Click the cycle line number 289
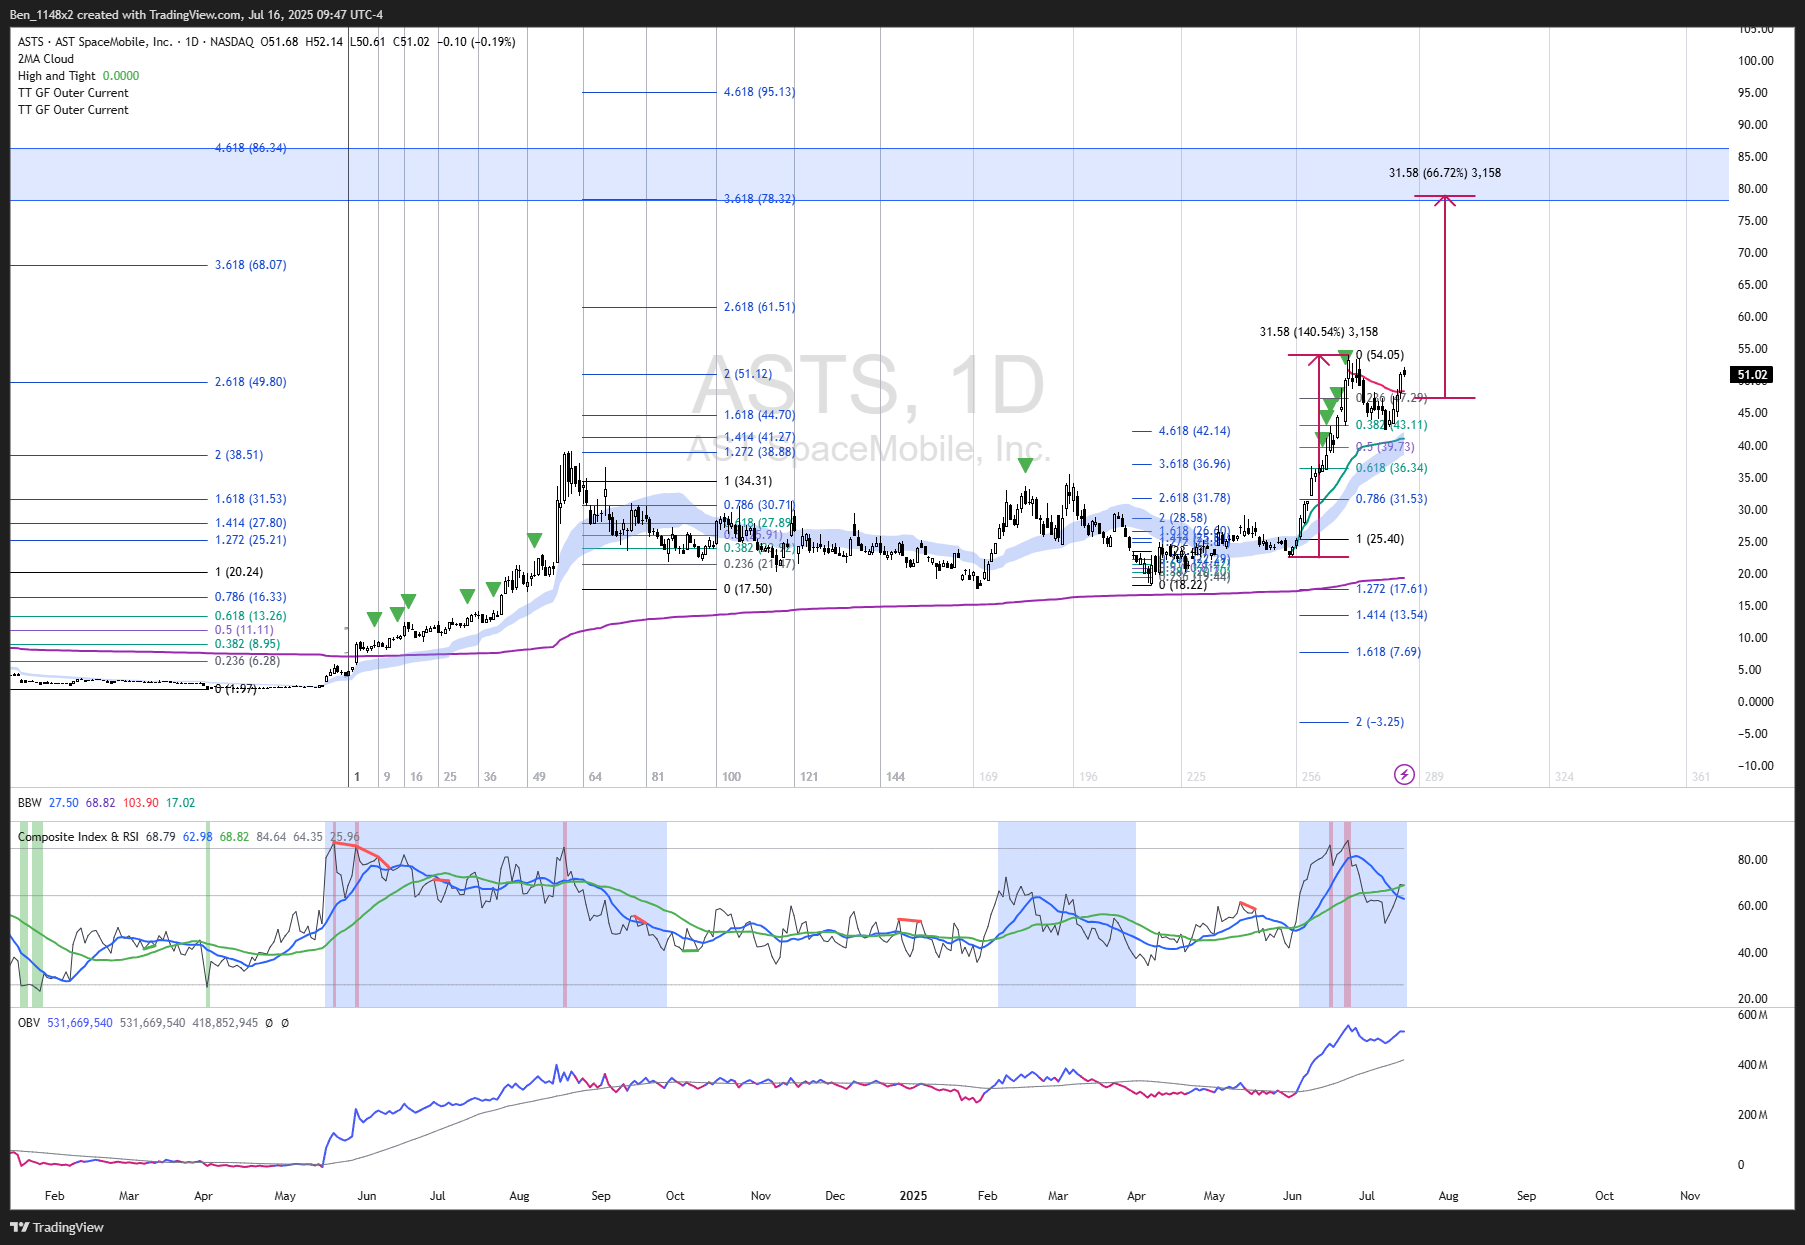 [x=1434, y=777]
